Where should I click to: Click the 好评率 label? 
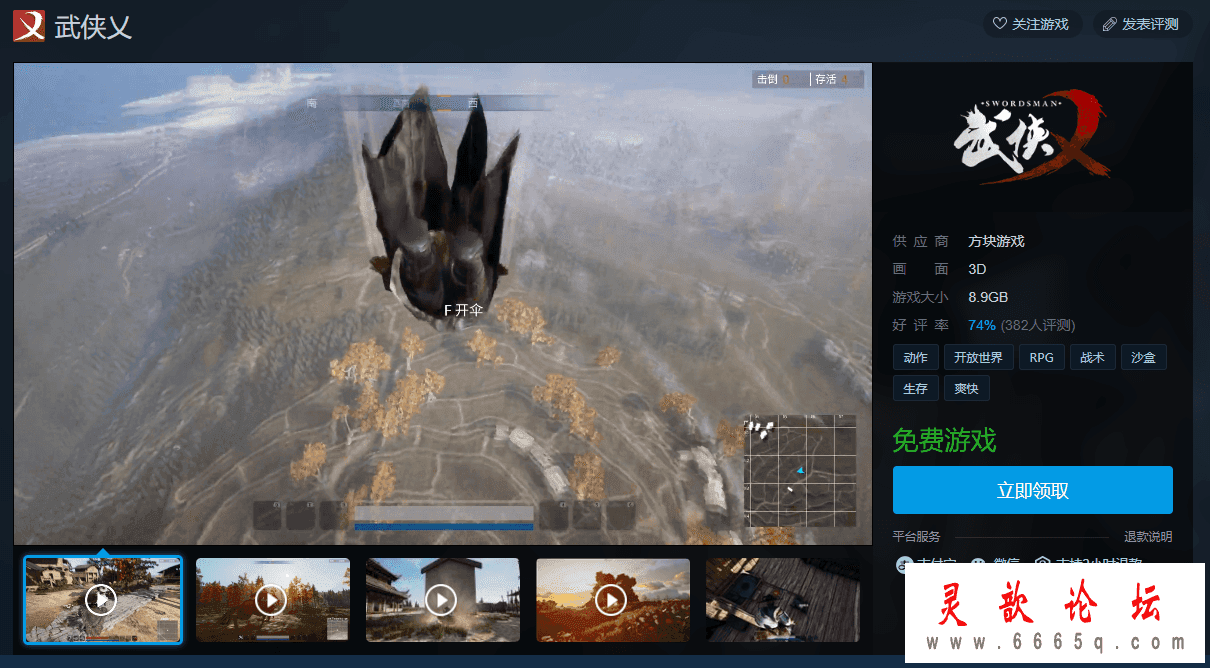(x=920, y=325)
